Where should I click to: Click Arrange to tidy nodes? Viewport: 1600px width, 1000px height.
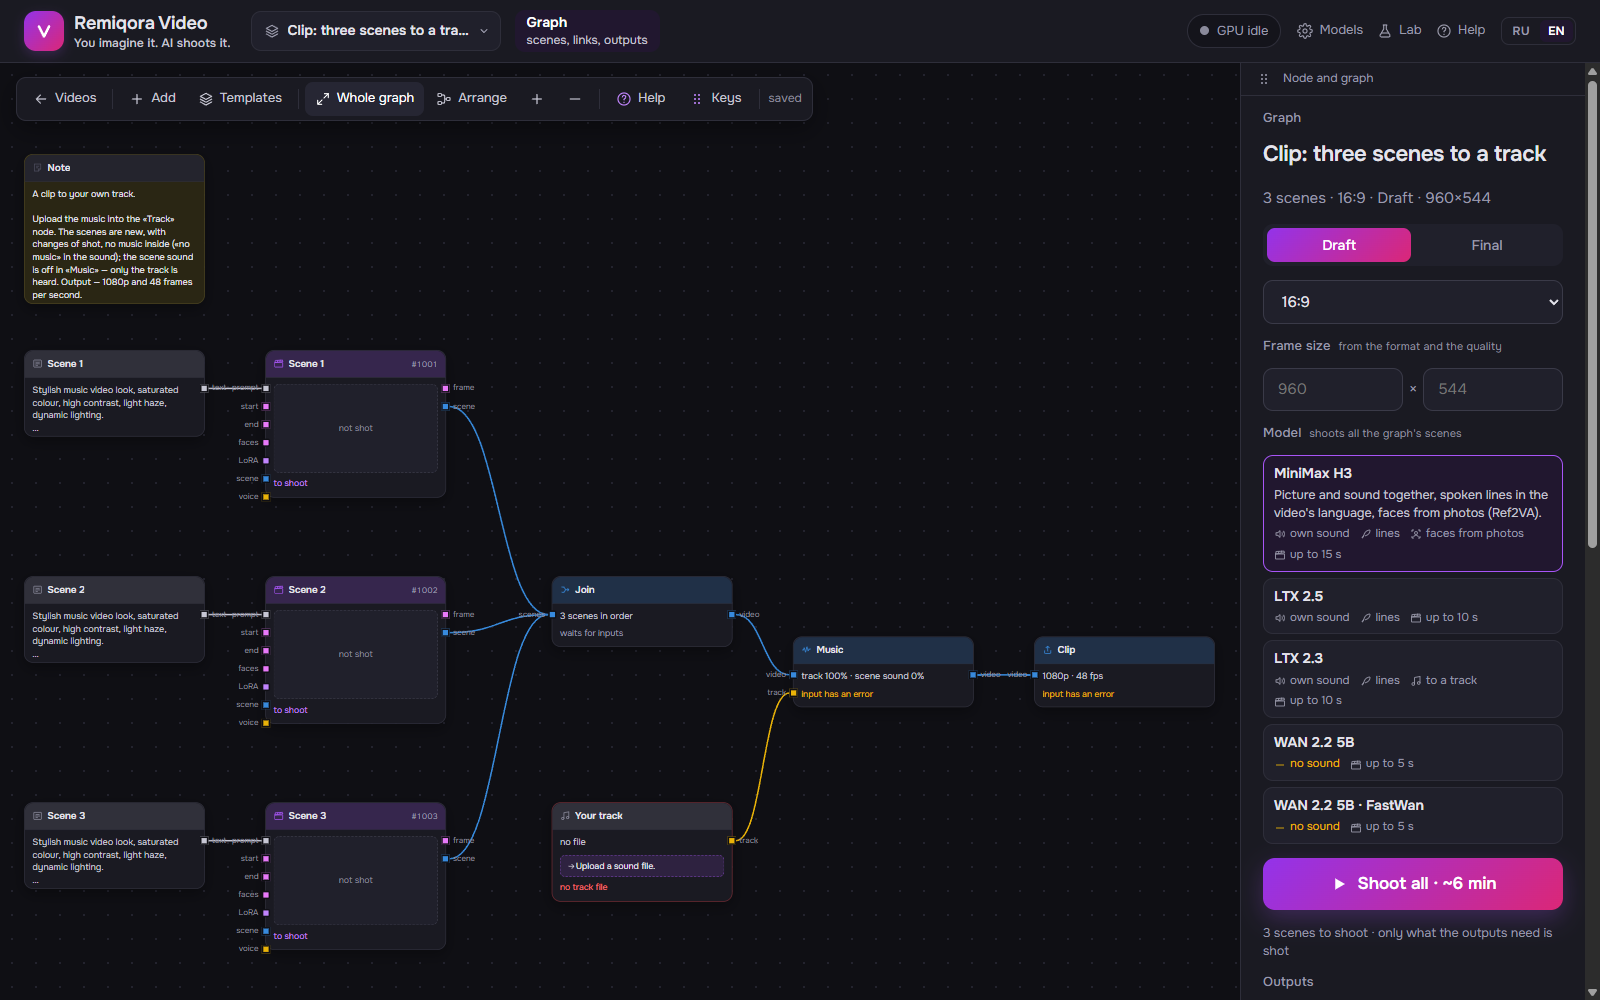[x=472, y=98]
